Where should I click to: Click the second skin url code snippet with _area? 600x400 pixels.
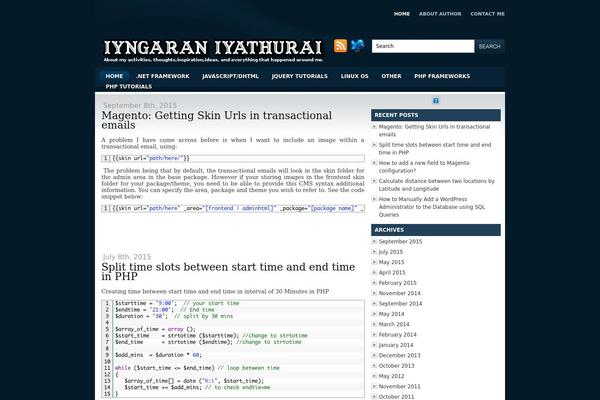233,208
